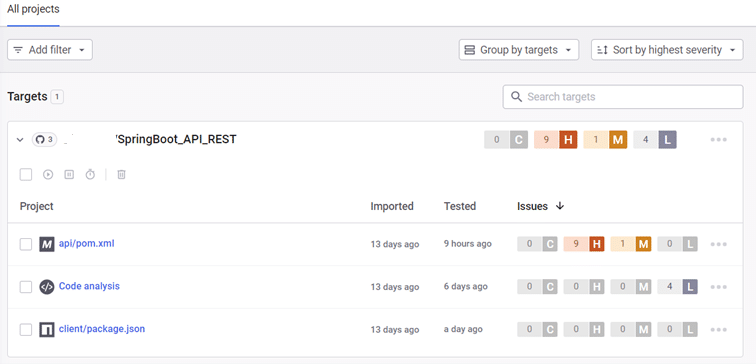This screenshot has height=364, width=756.
Task: Check the Code analysis project checkbox
Action: click(26, 287)
